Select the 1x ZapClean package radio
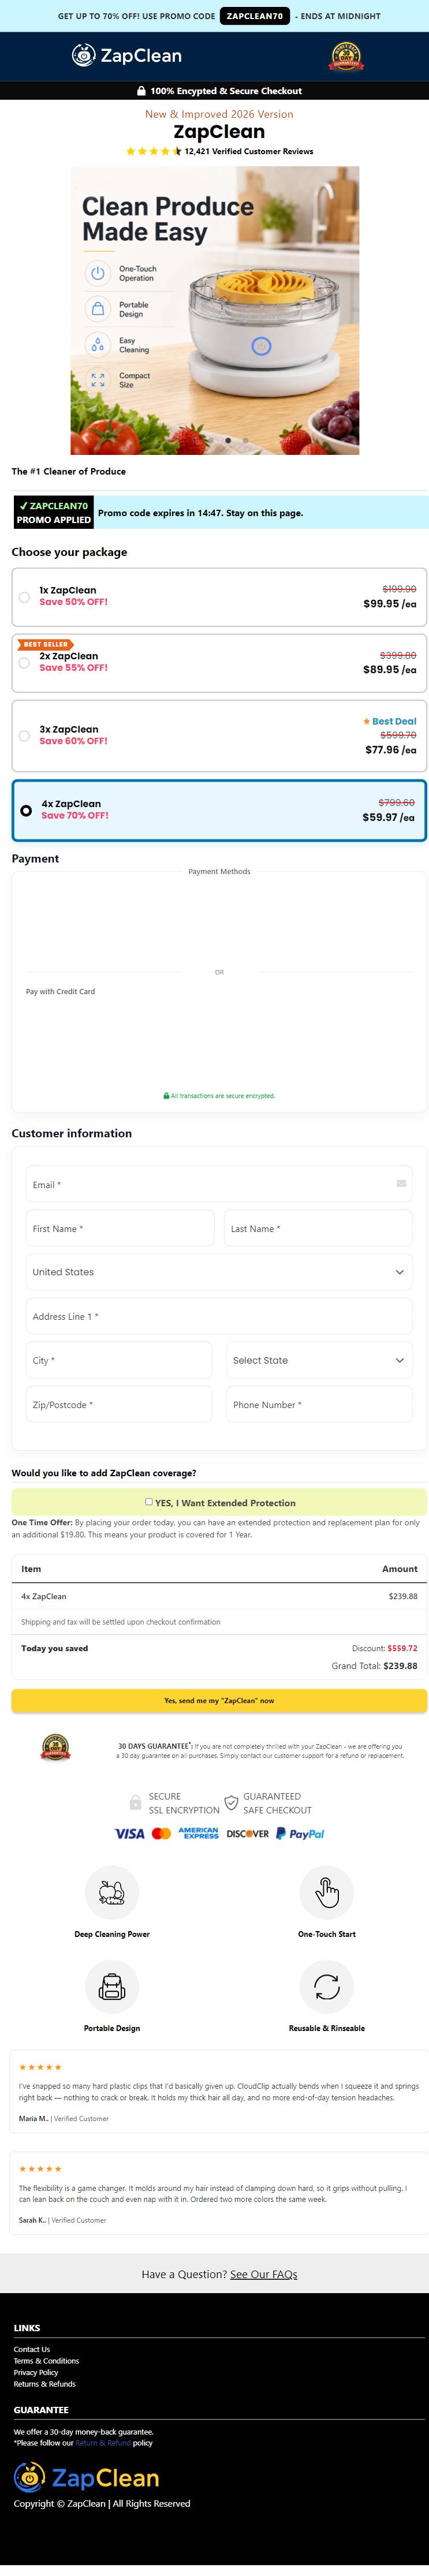The image size is (429, 2576). 24,597
